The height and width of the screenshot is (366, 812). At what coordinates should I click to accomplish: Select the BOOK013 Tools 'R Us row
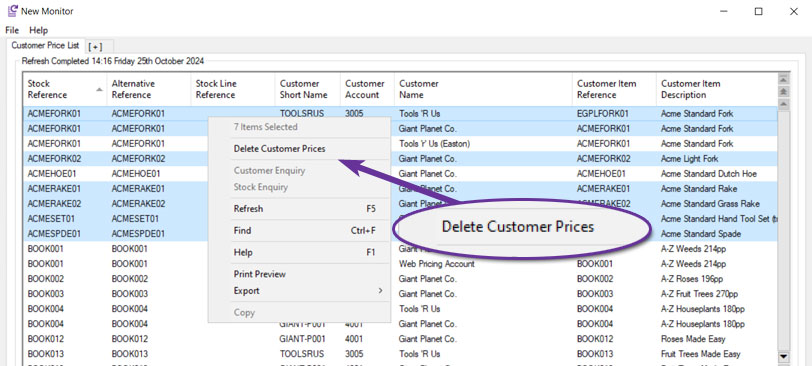click(400, 354)
